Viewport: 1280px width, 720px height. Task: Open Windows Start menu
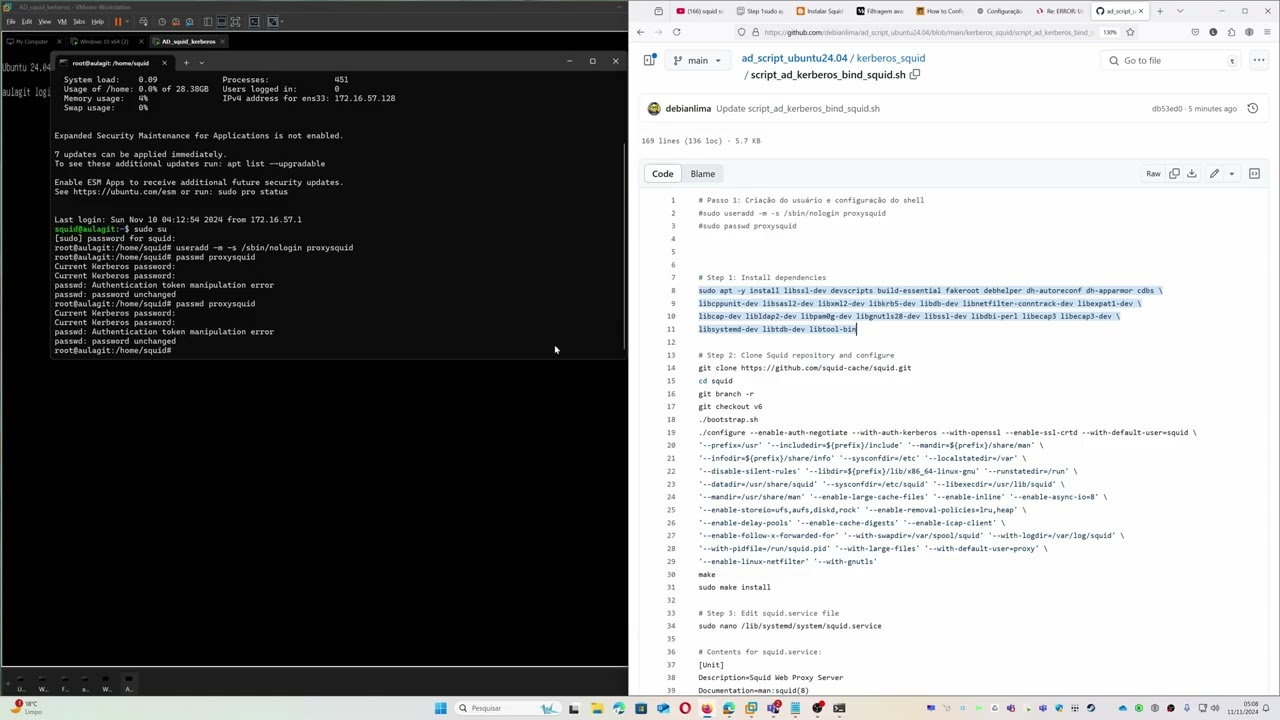coord(440,708)
